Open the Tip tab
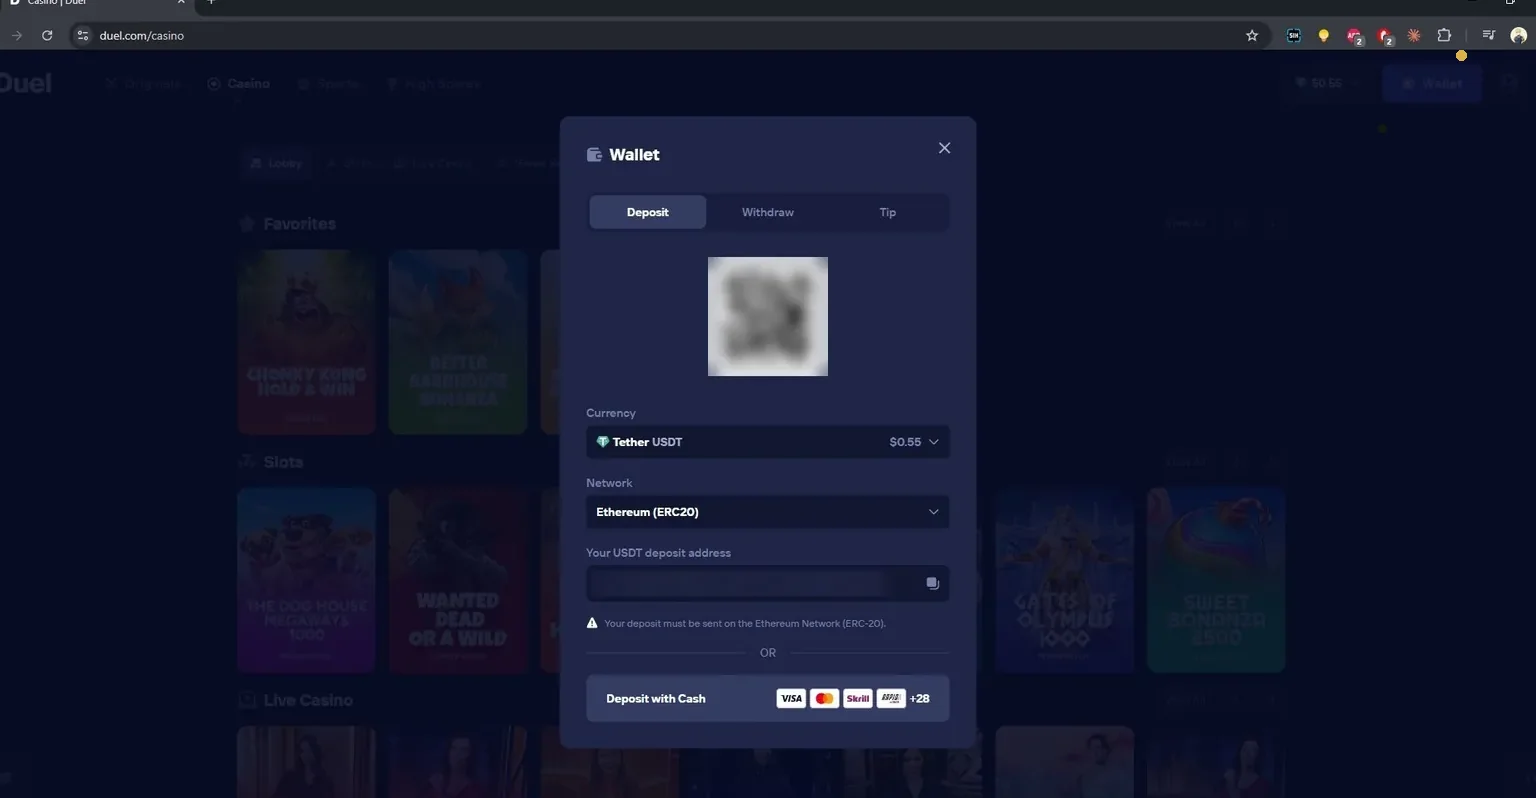 coord(888,212)
